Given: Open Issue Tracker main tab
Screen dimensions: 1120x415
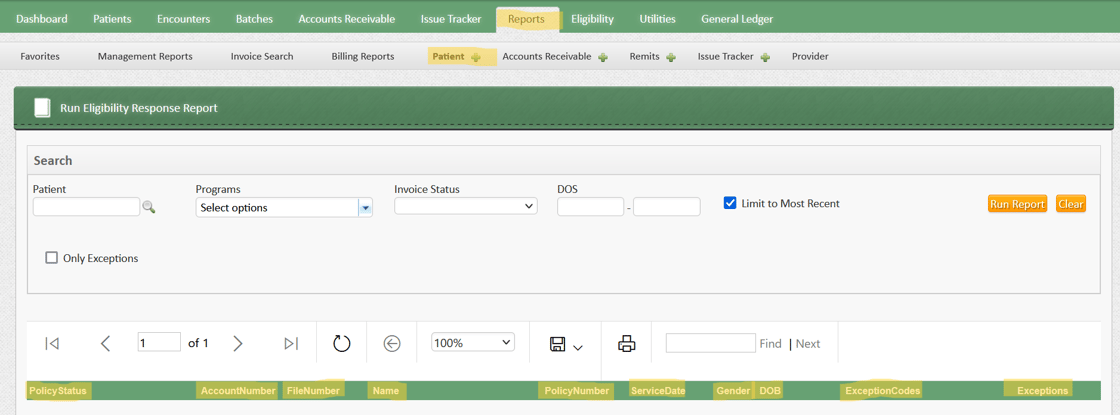Looking at the screenshot, I should click(x=451, y=19).
